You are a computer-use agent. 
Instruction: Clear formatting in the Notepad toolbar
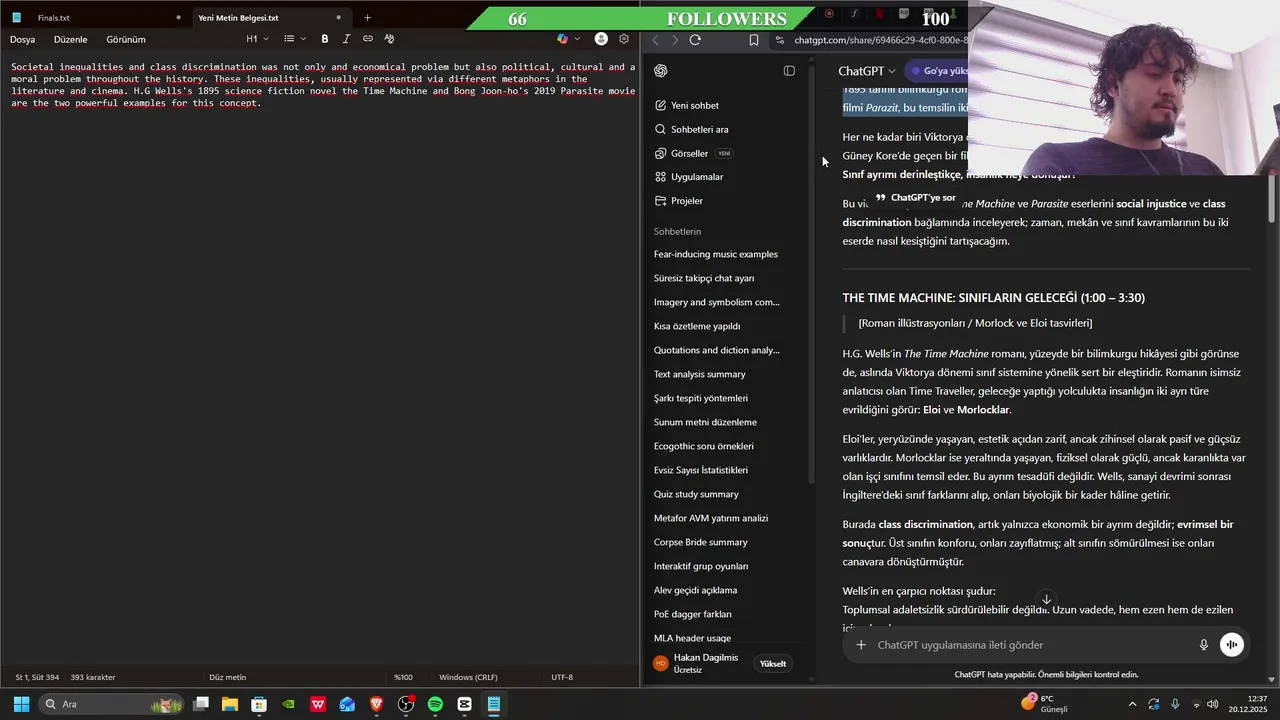point(389,39)
